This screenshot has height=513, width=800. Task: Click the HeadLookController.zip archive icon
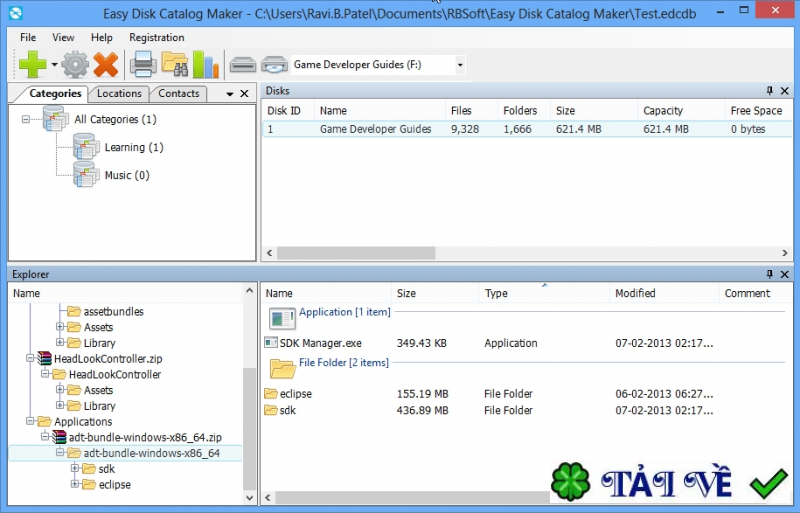43,359
